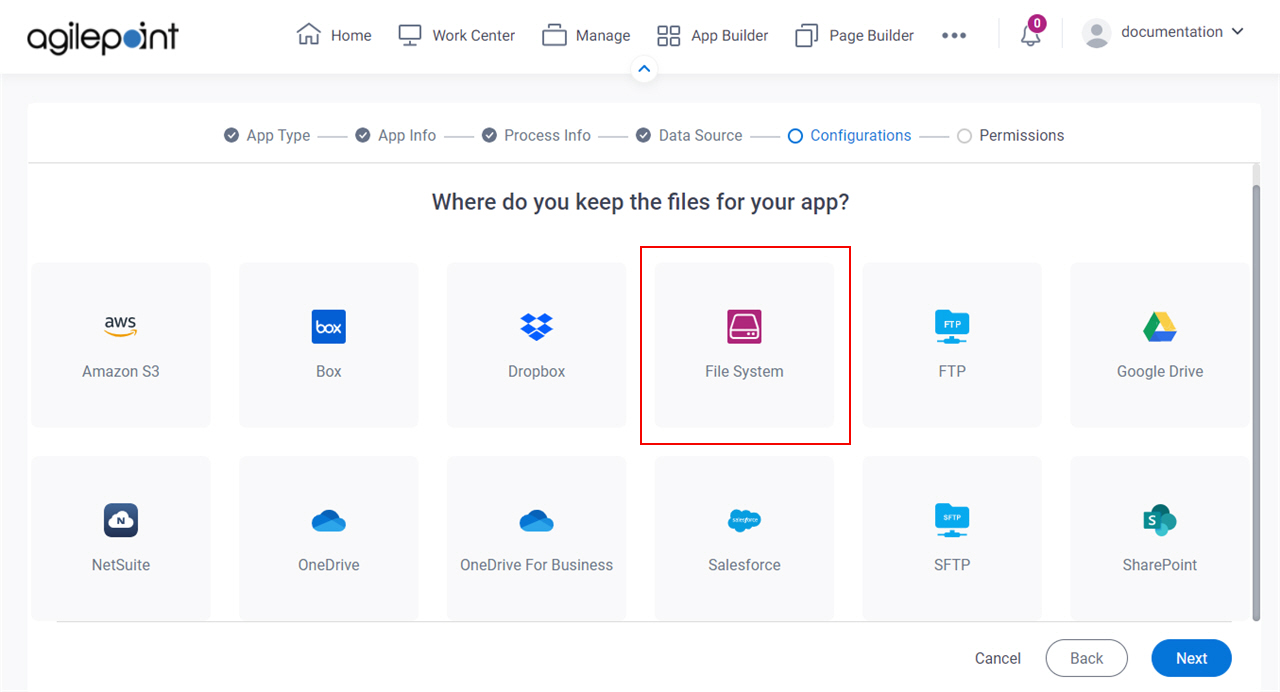Click the notification count badge
This screenshot has width=1280, height=692.
(1037, 23)
